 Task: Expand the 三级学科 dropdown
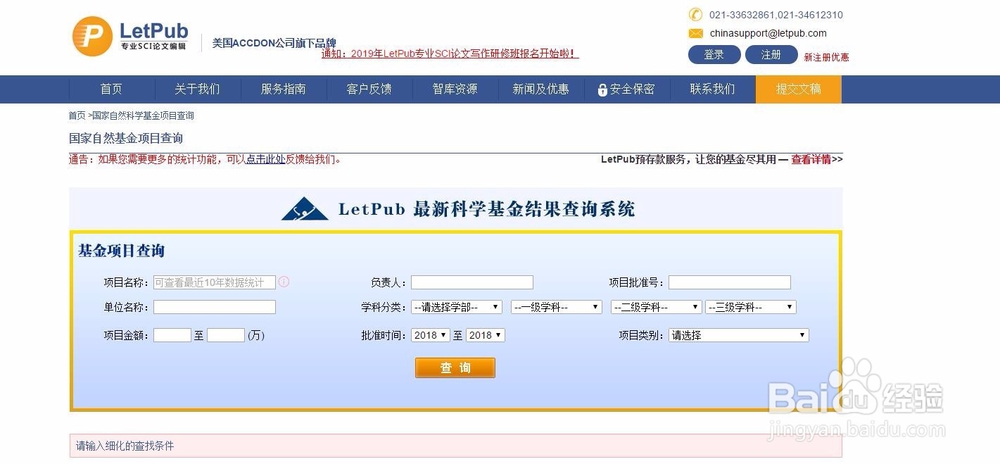pyautogui.click(x=751, y=307)
